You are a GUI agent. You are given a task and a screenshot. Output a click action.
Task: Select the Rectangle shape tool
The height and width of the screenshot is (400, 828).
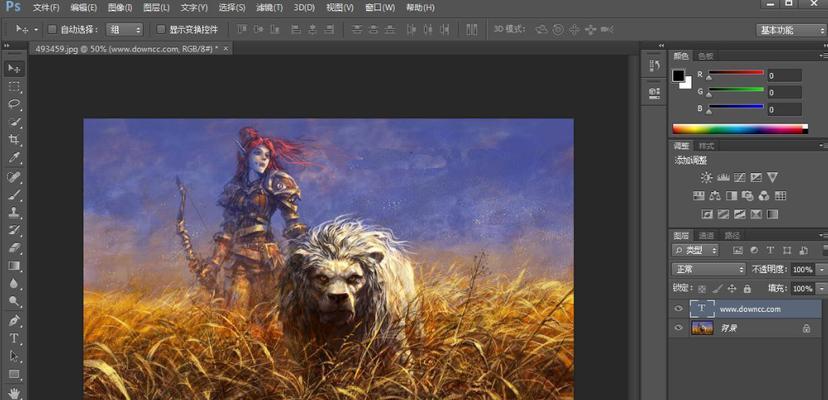14,374
